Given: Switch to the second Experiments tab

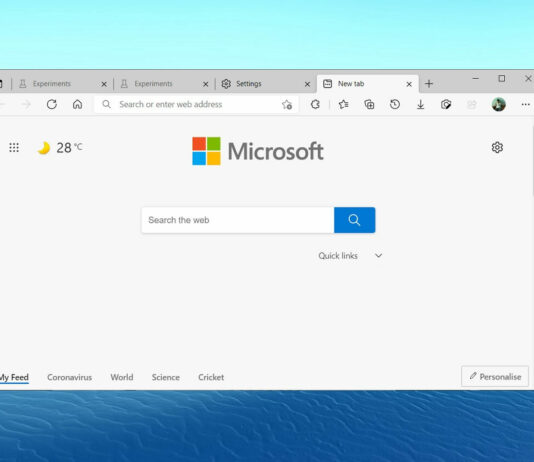Looking at the screenshot, I should [x=163, y=84].
